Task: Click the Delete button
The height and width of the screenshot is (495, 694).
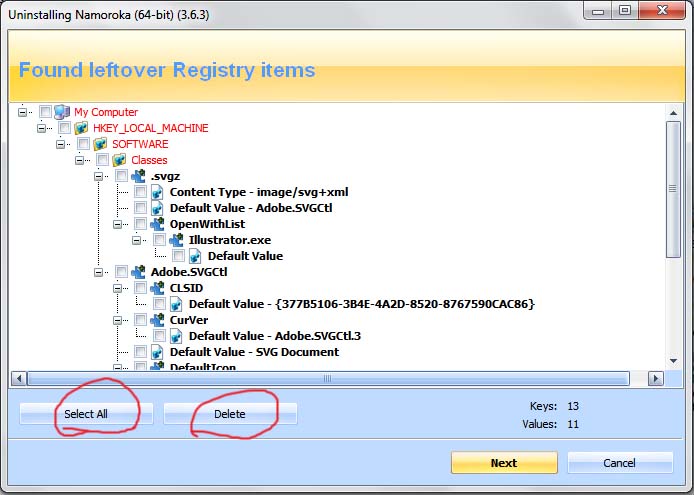Action: [230, 414]
